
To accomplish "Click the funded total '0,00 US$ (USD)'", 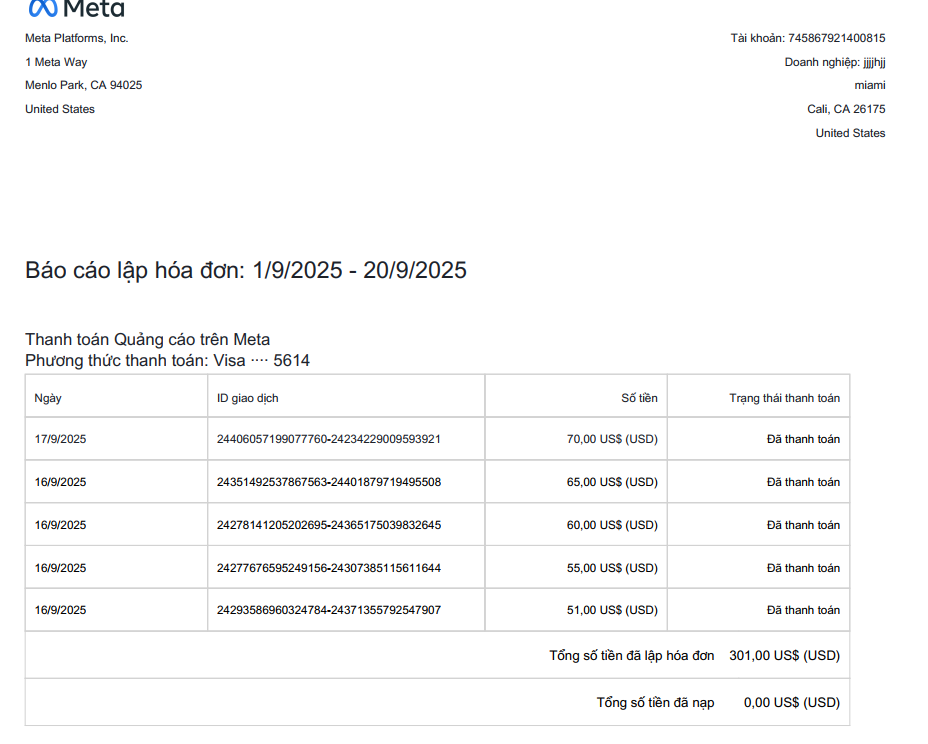I will click(792, 703).
